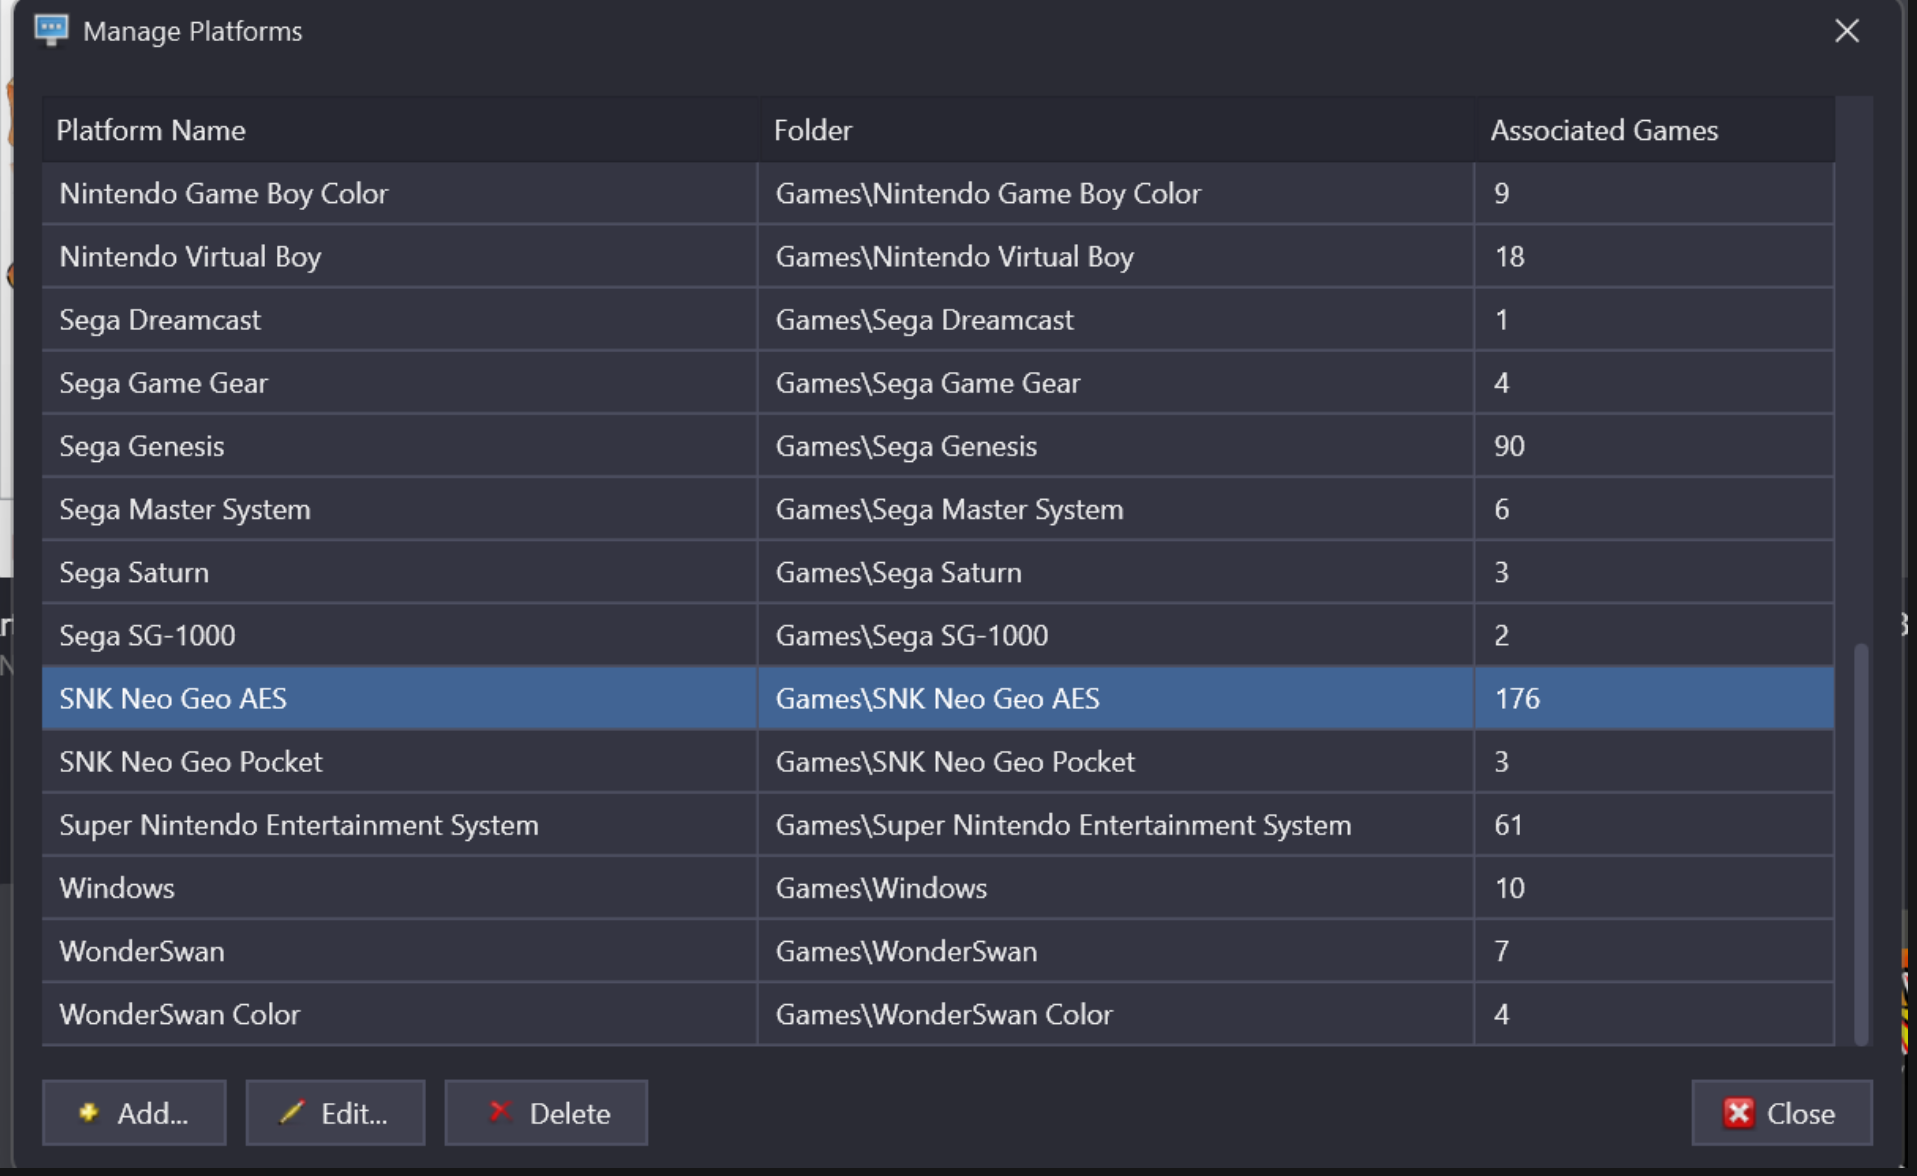
Task: Select Super Nintendo Entertainment System platform name
Action: coord(400,824)
